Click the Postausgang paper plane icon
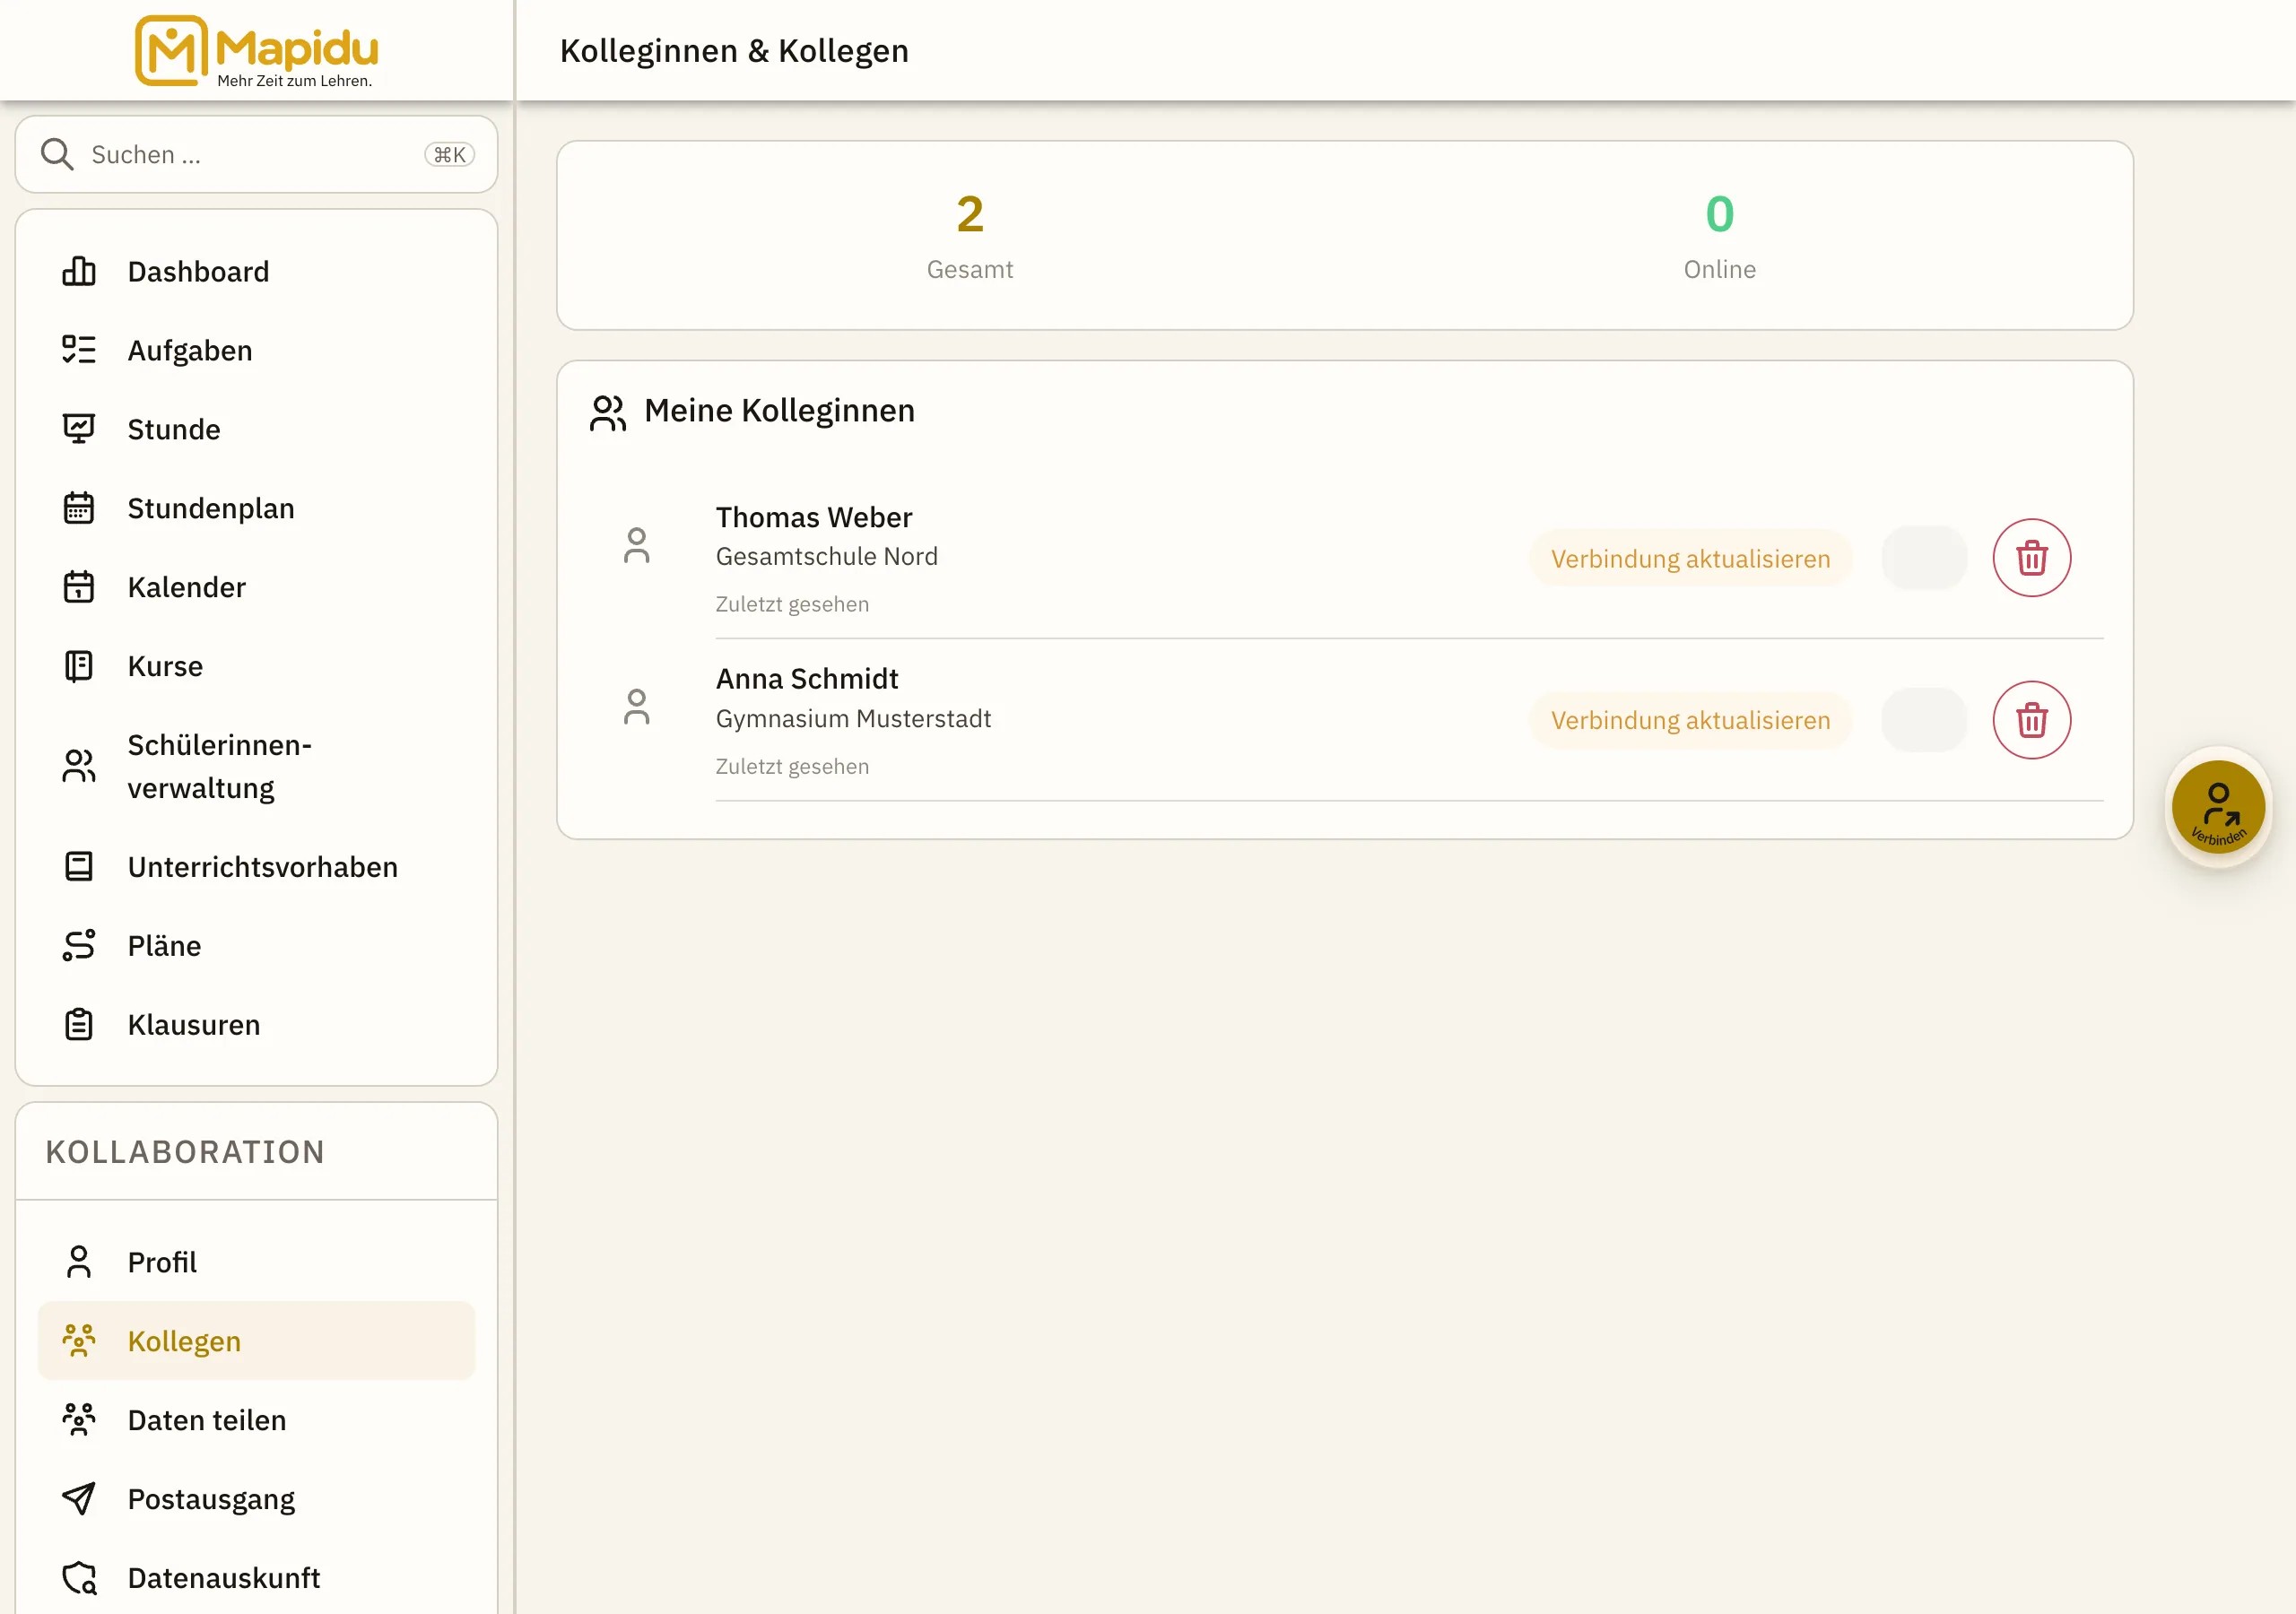Screen dimensions: 2296x1614 [79, 1499]
